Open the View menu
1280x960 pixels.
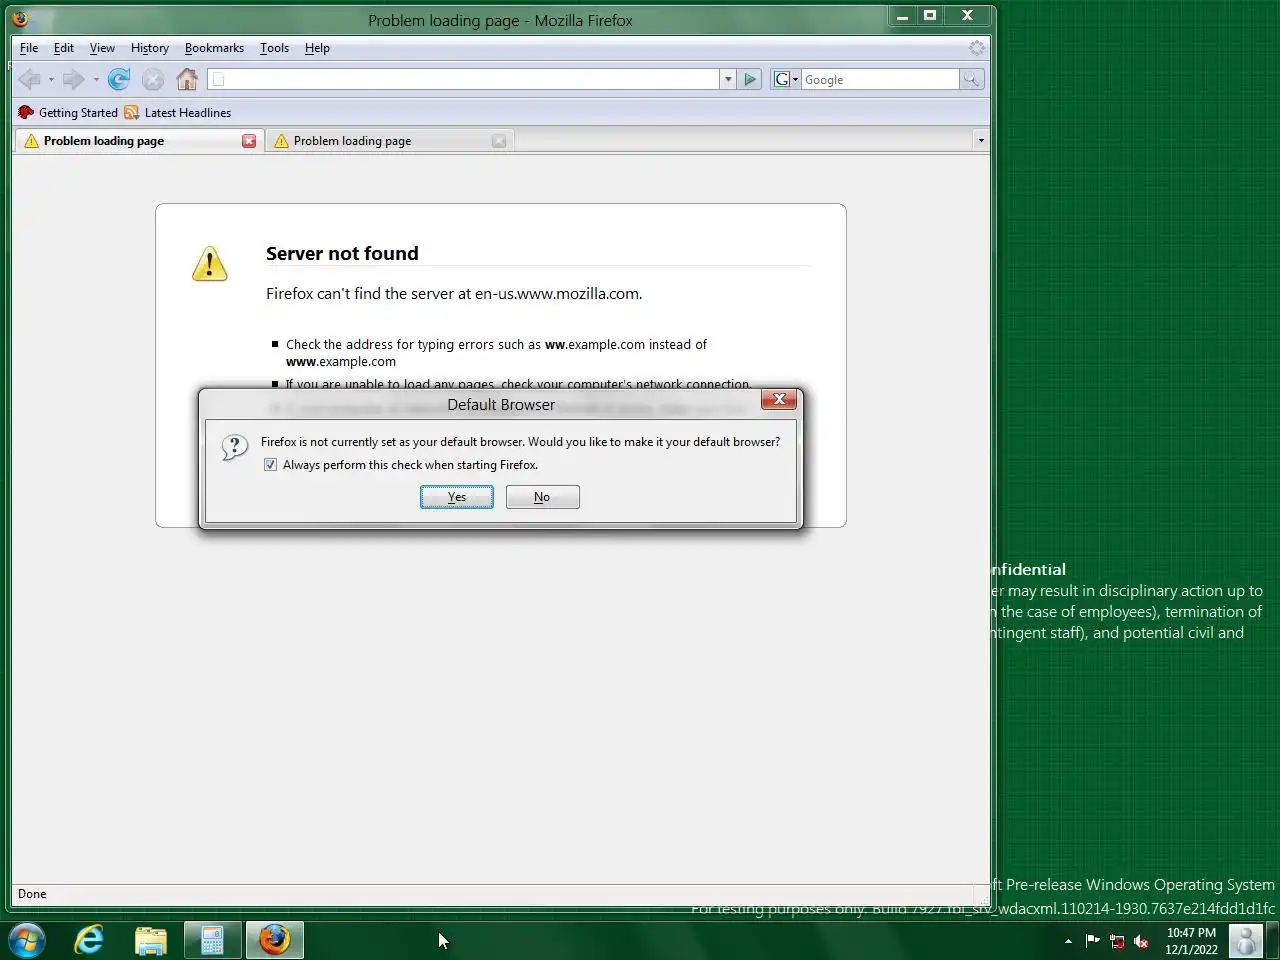[x=102, y=48]
